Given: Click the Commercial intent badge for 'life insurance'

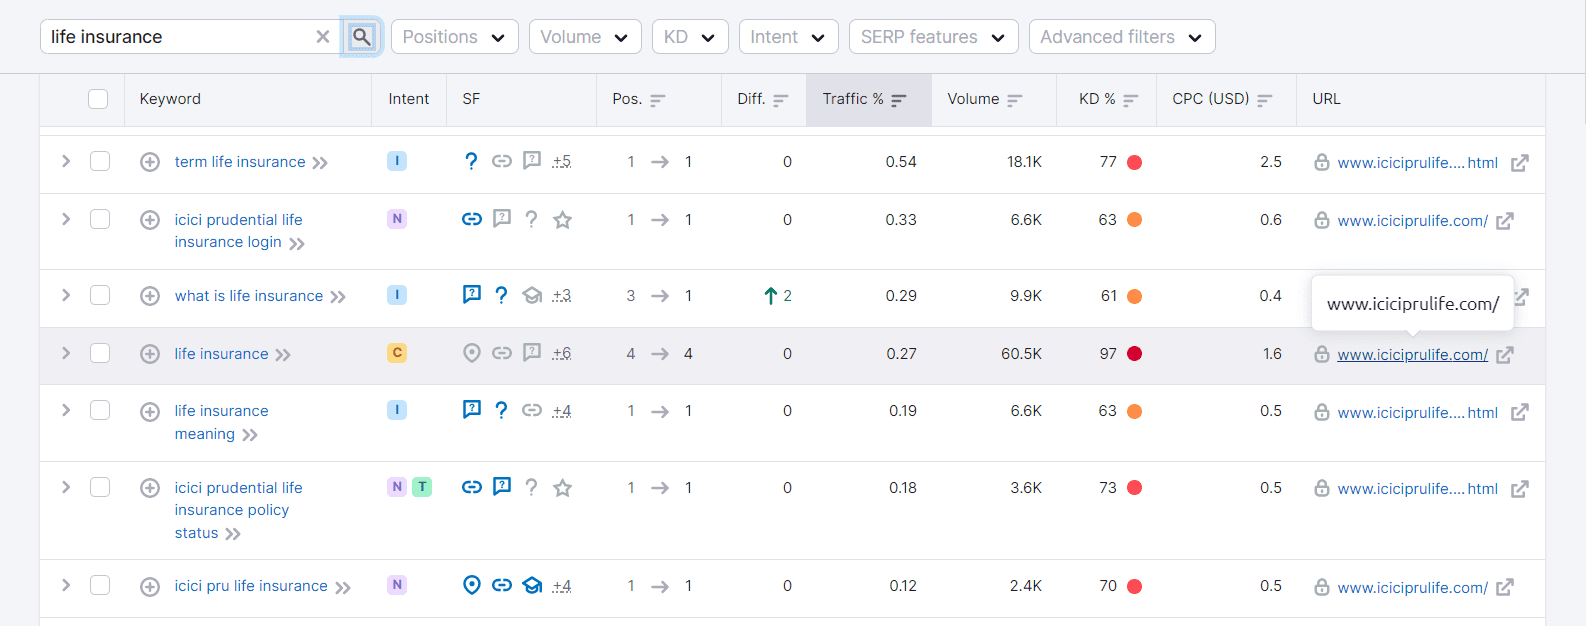Looking at the screenshot, I should tap(397, 353).
